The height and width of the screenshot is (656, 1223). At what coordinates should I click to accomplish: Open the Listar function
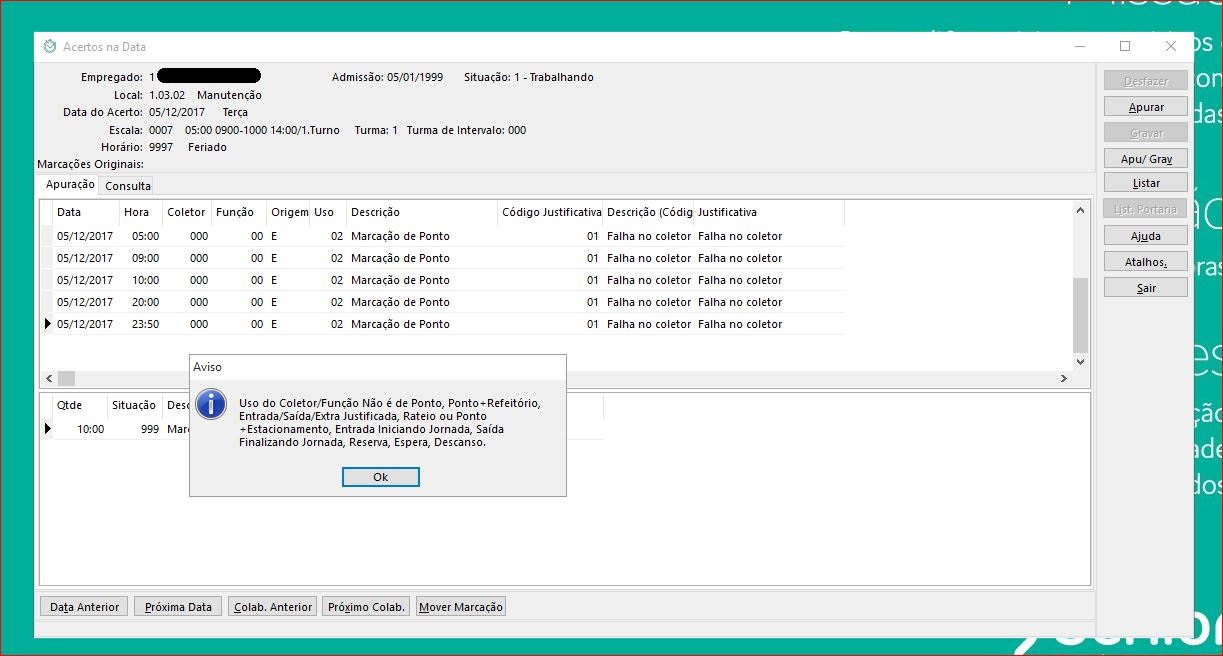(x=1146, y=183)
